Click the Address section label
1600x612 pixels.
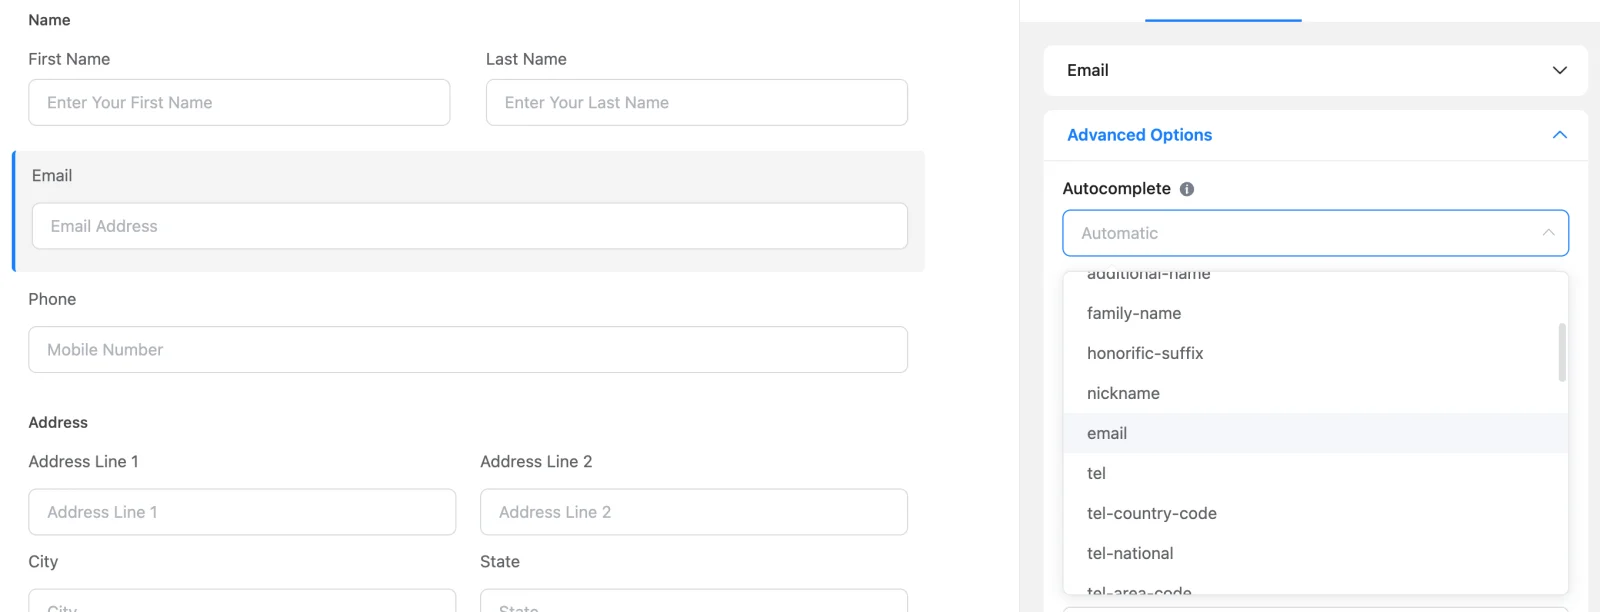pyautogui.click(x=58, y=423)
